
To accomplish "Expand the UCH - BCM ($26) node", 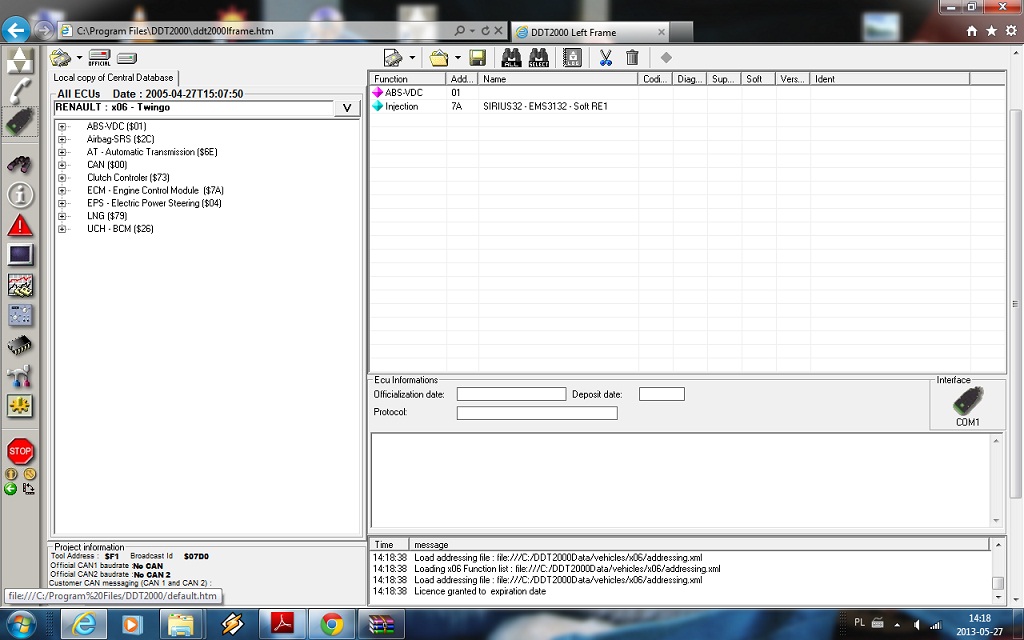I will (62, 229).
